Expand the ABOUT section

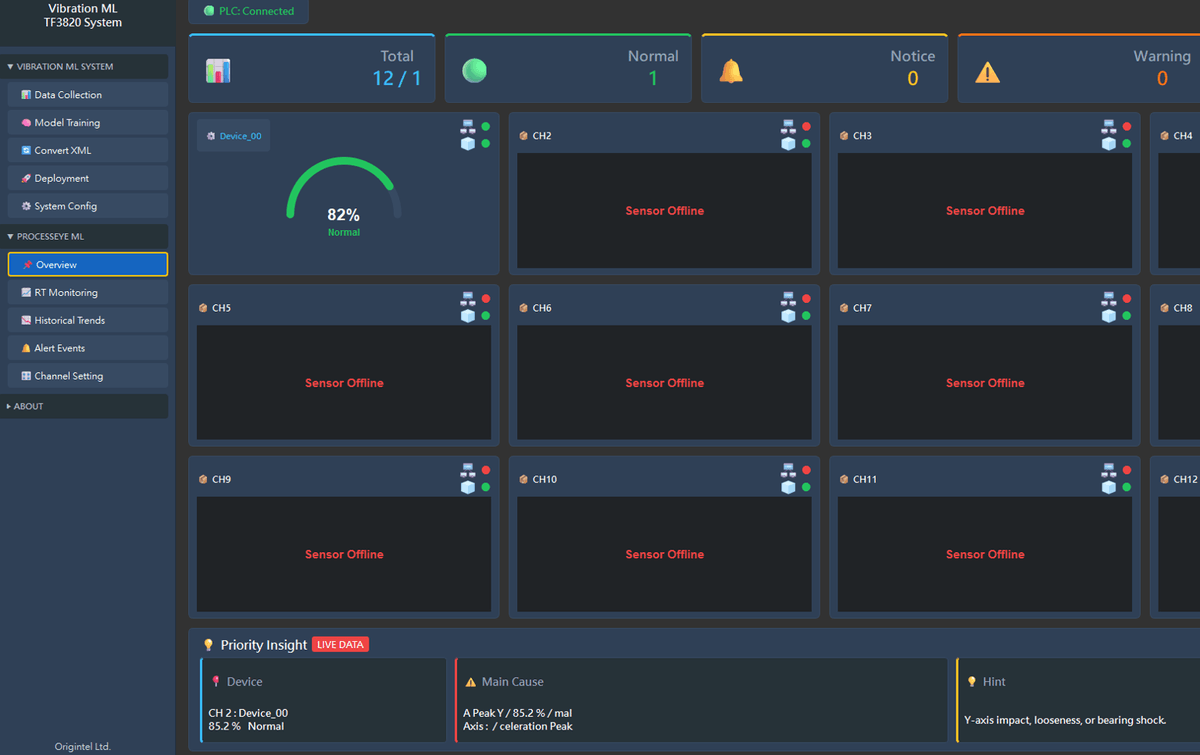click(84, 406)
